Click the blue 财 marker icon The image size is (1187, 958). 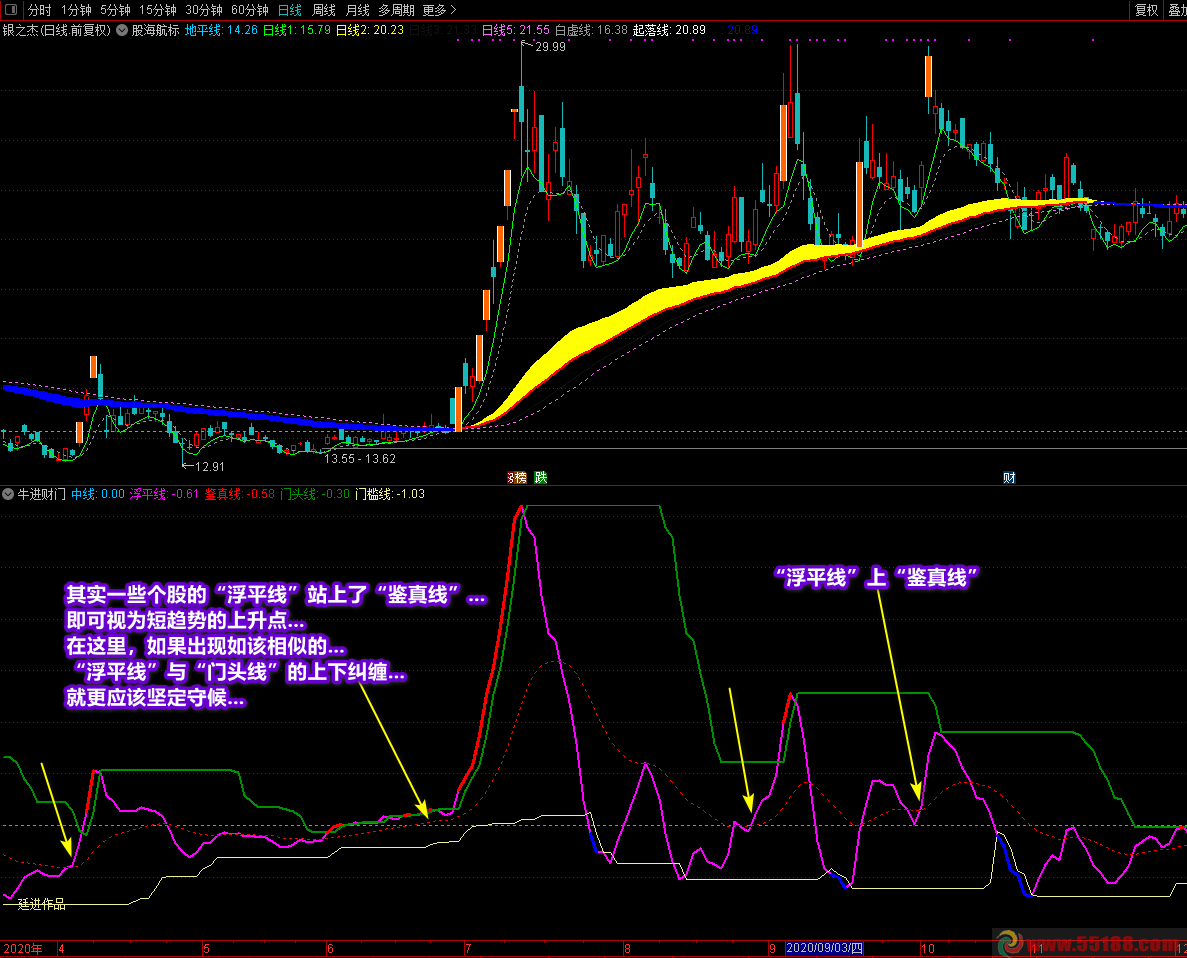click(x=1009, y=478)
